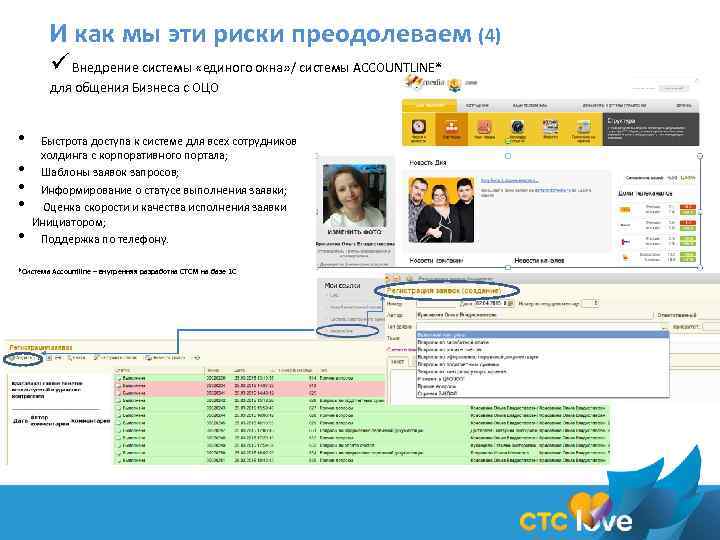
Task: Sort list by the Дата column header
Action: [239, 370]
